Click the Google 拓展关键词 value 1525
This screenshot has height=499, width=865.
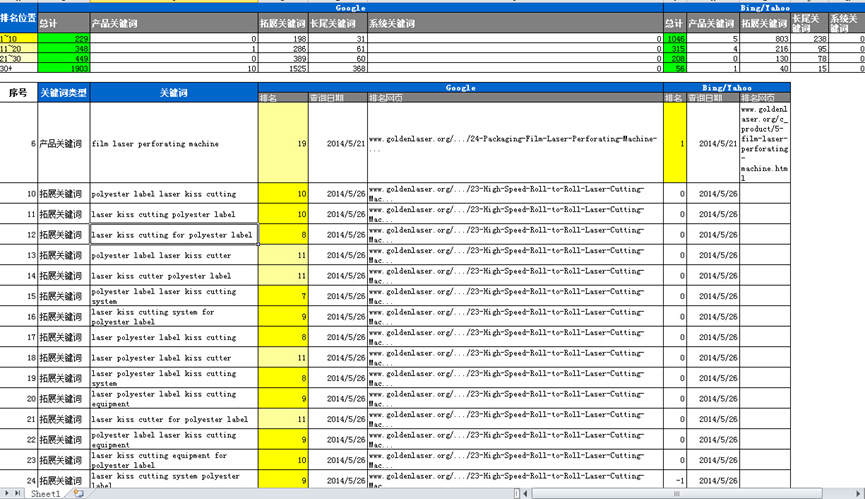(x=282, y=69)
